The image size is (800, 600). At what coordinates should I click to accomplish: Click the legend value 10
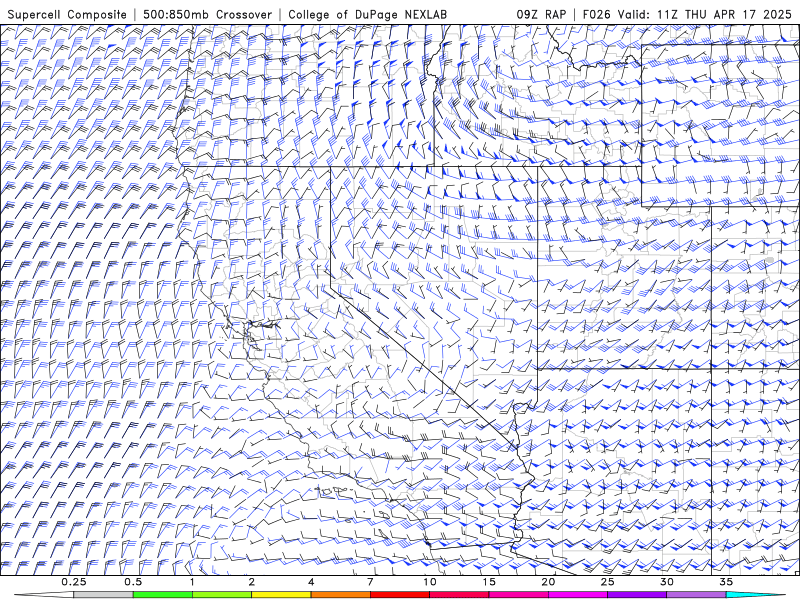pyautogui.click(x=430, y=582)
